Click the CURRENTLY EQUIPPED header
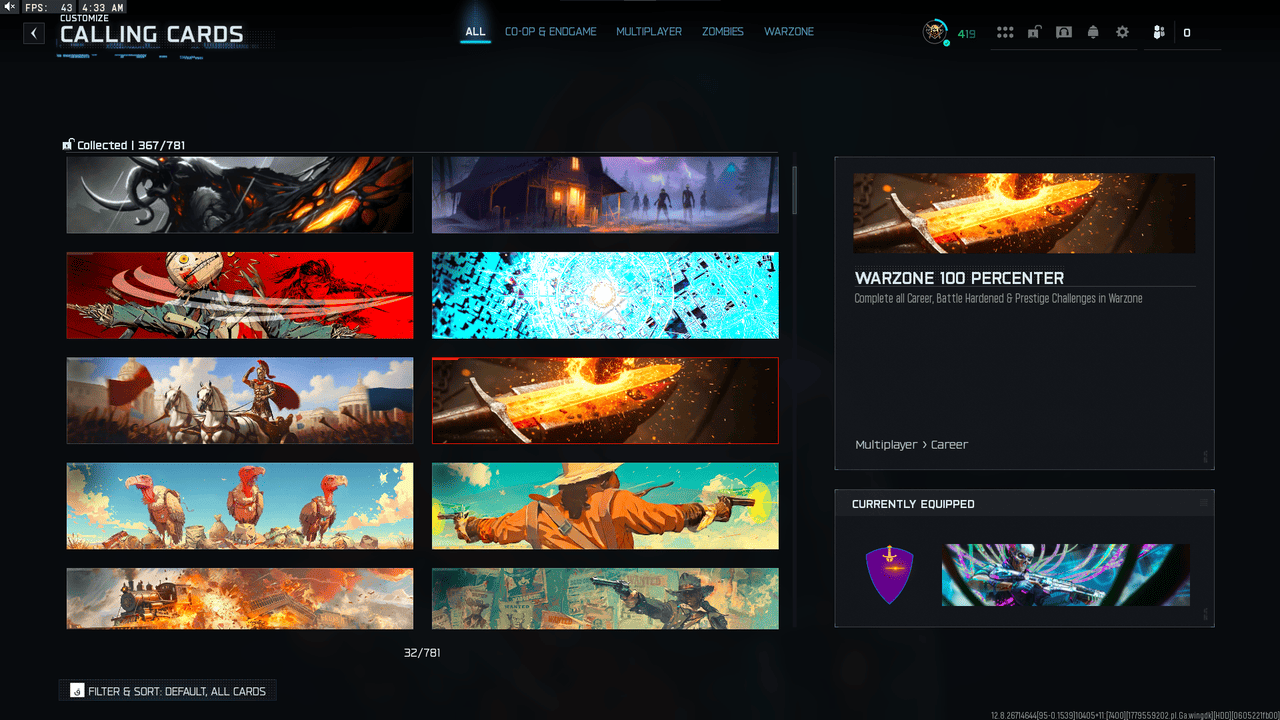The image size is (1280, 720). pos(913,504)
